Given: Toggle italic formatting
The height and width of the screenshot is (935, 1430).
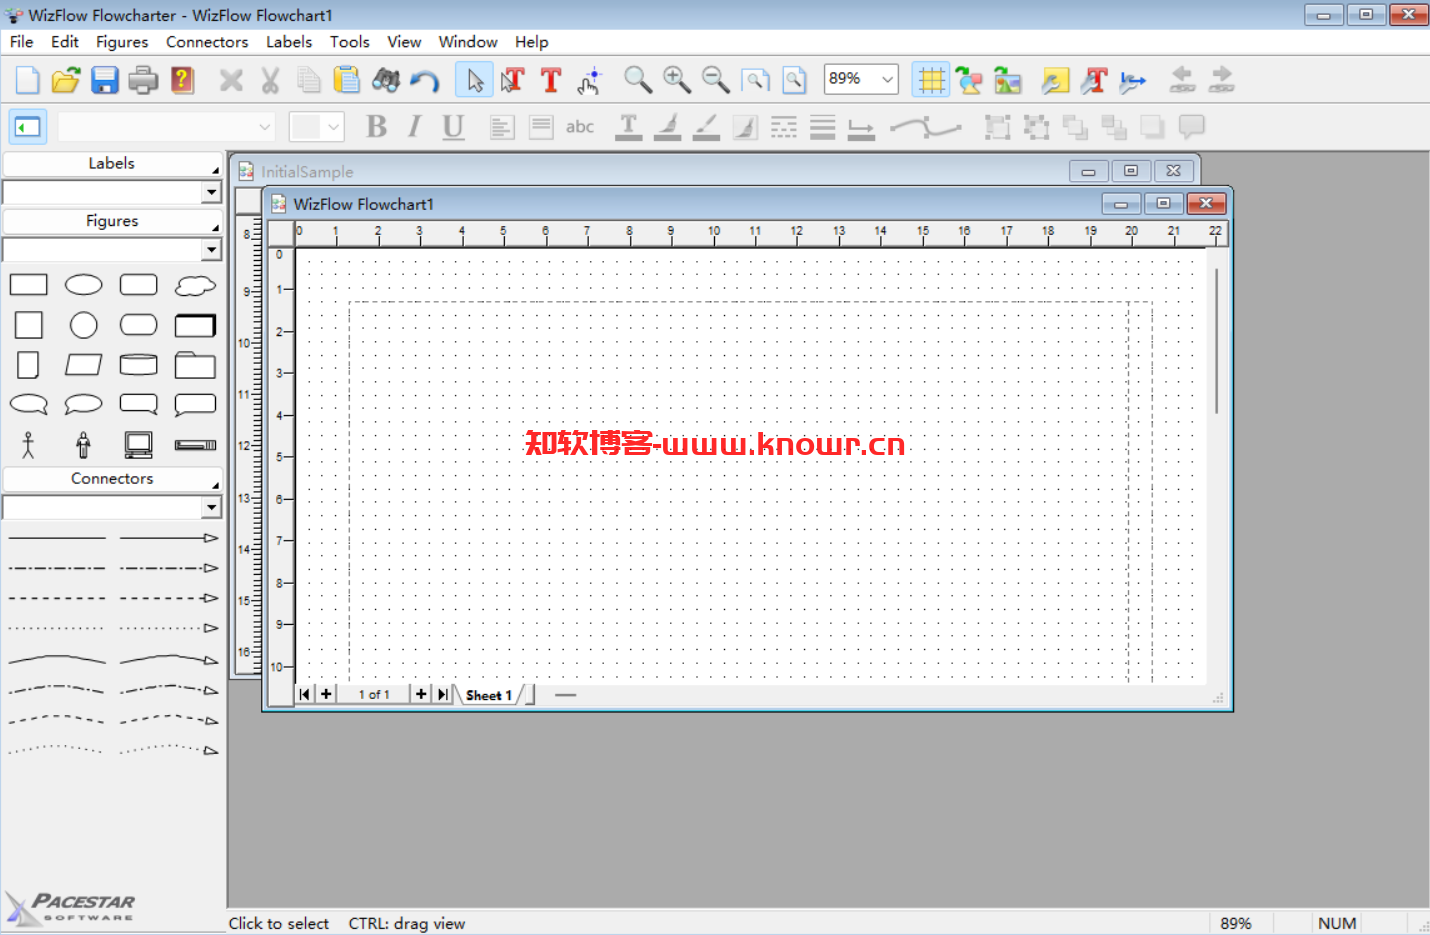Looking at the screenshot, I should [415, 127].
